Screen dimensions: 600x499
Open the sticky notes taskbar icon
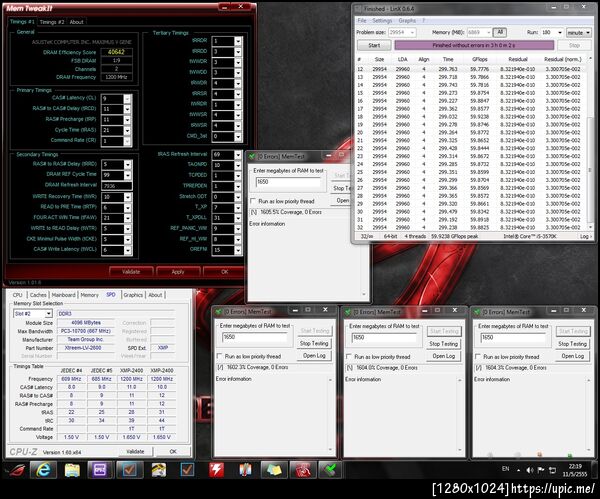274,470
